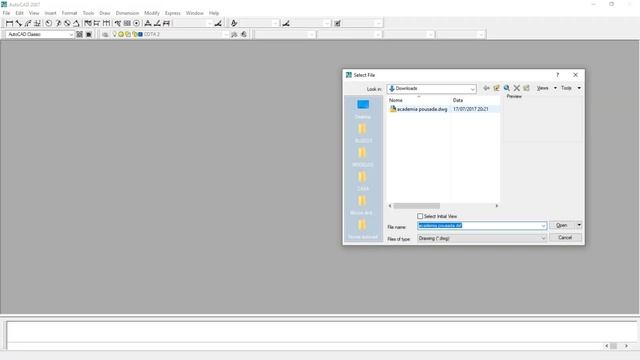The image size is (640, 360).
Task: Open Dimension Style manager icon after dim style dropdown
Action: click(x=218, y=23)
